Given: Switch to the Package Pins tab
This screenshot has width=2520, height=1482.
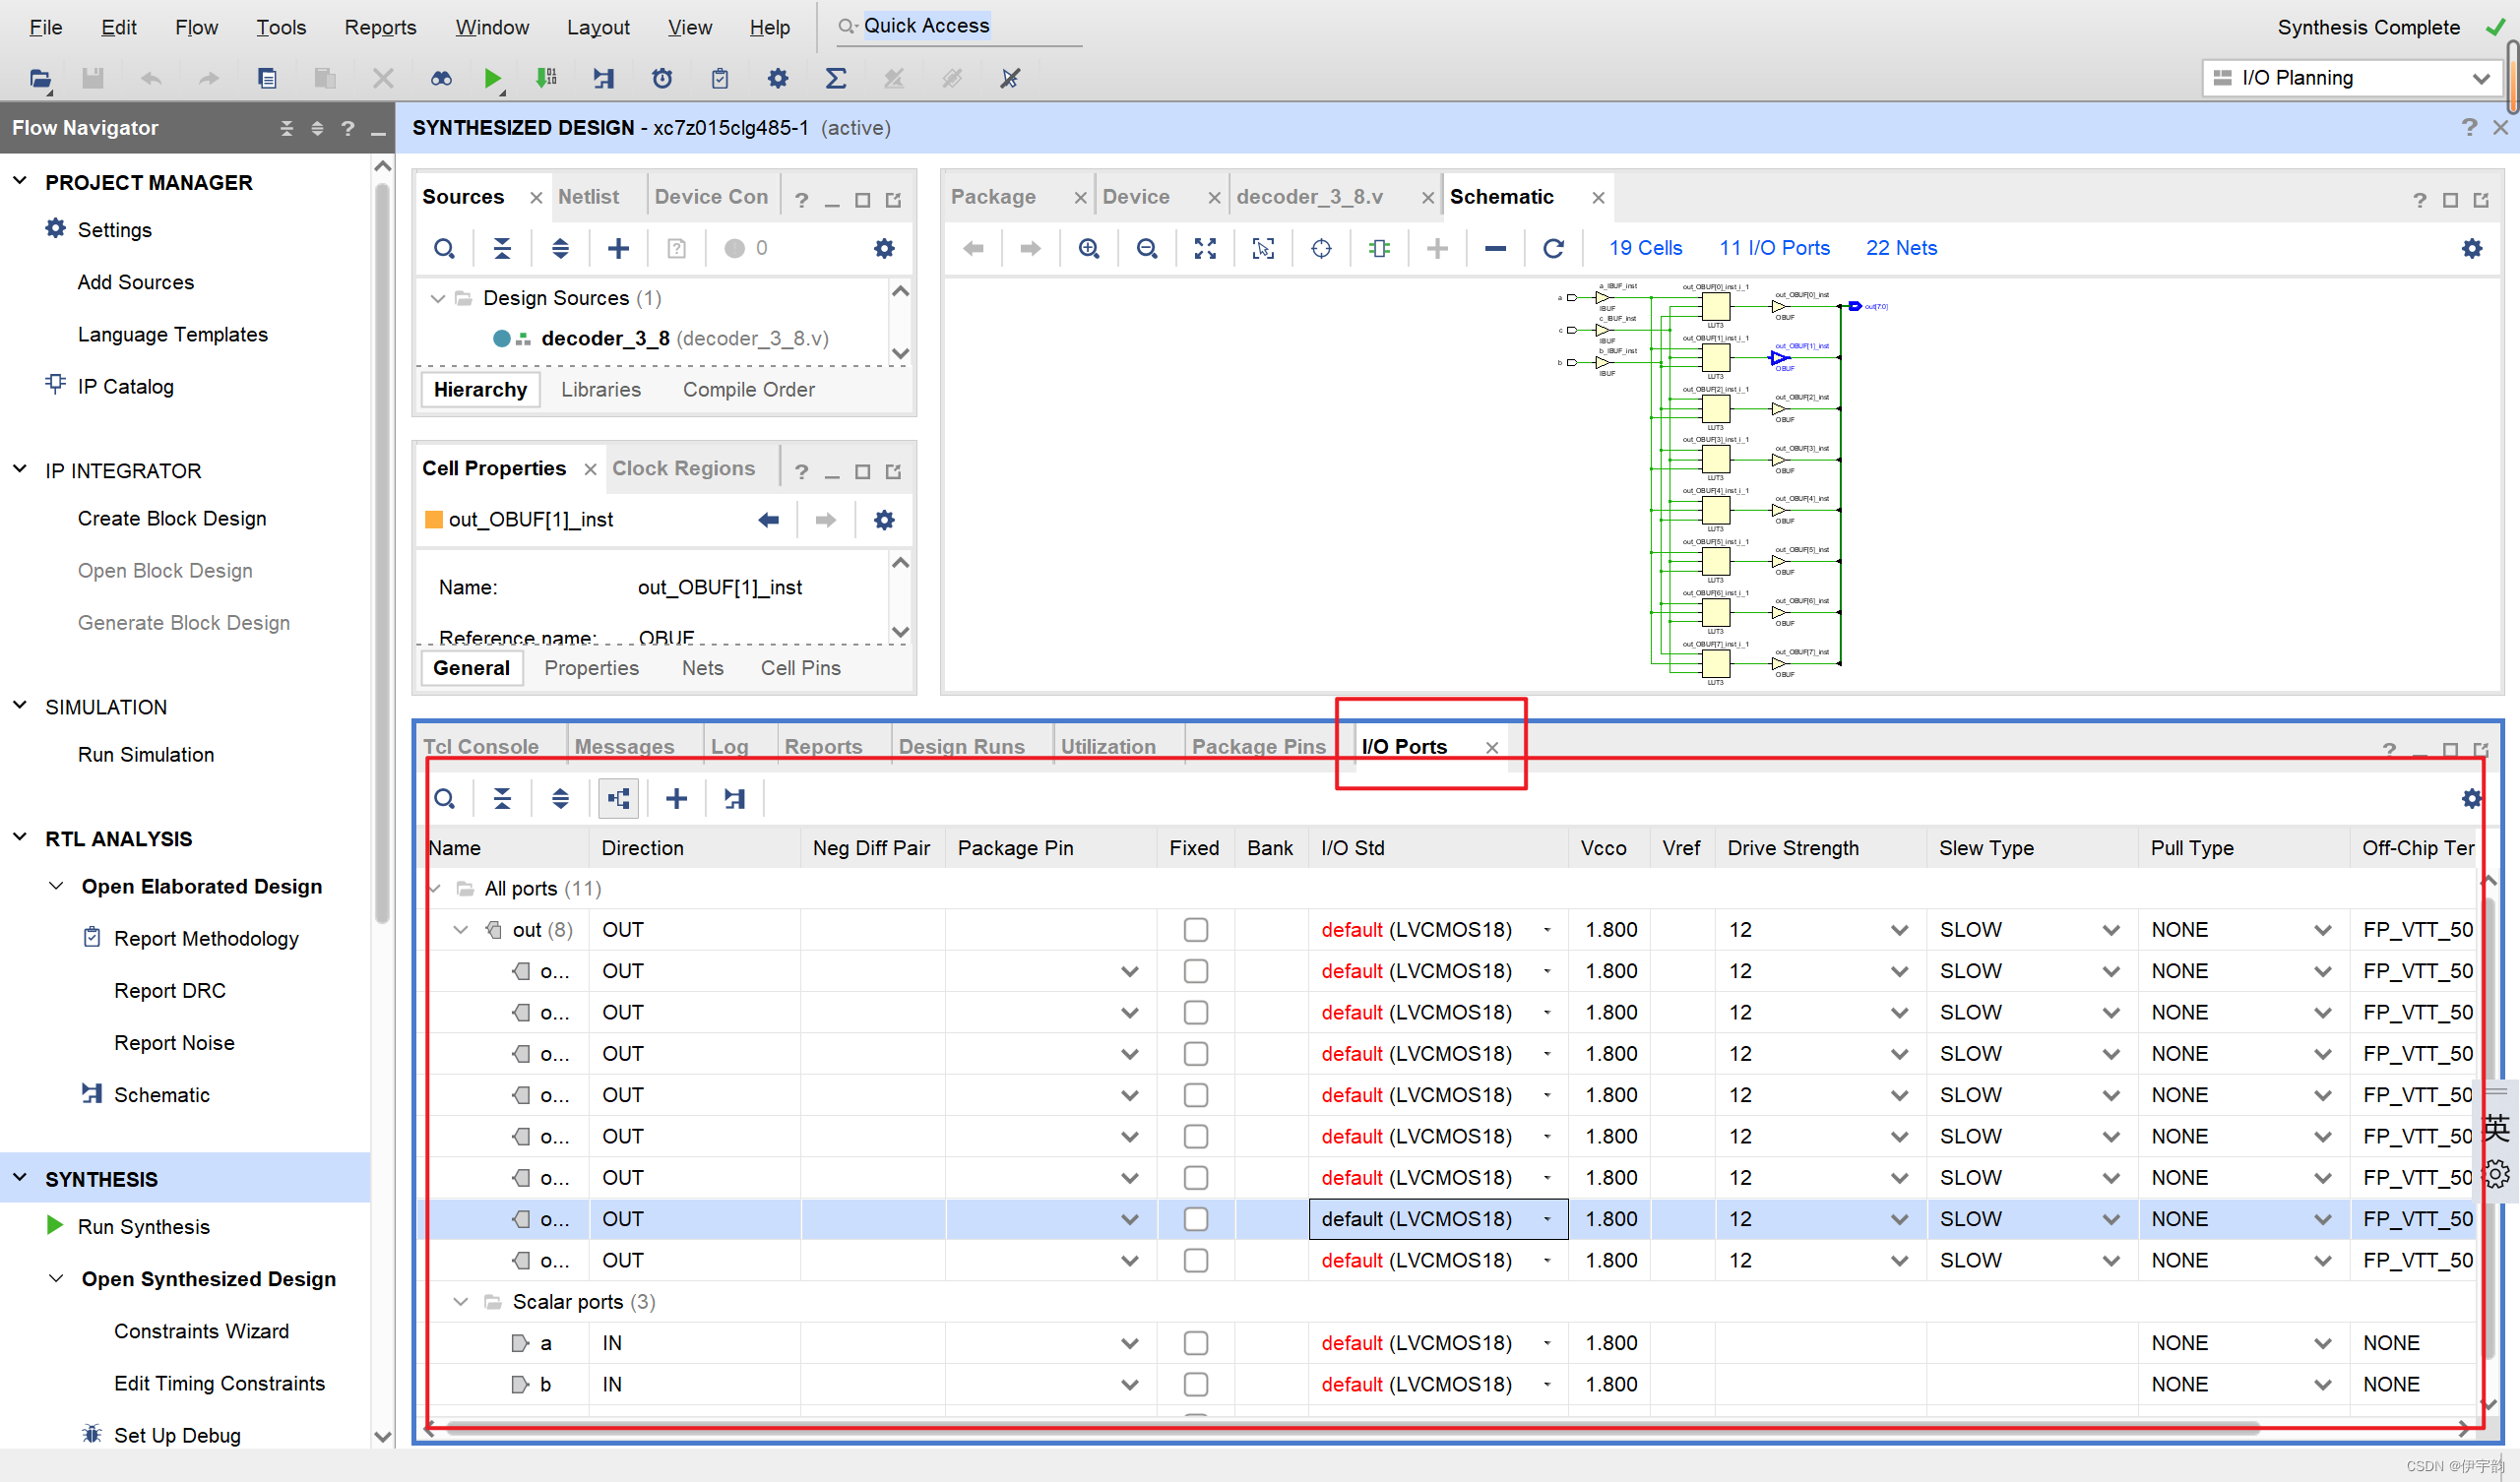Looking at the screenshot, I should tap(1258, 746).
